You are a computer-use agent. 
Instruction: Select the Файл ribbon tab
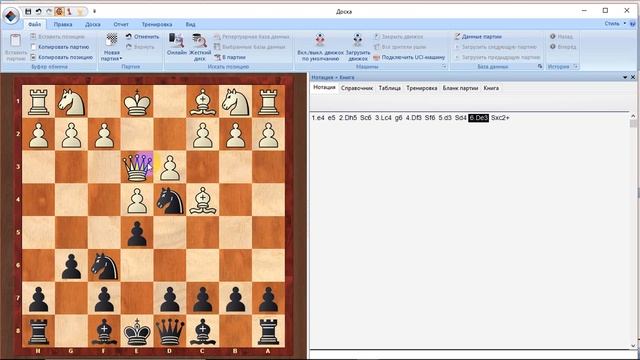point(35,24)
